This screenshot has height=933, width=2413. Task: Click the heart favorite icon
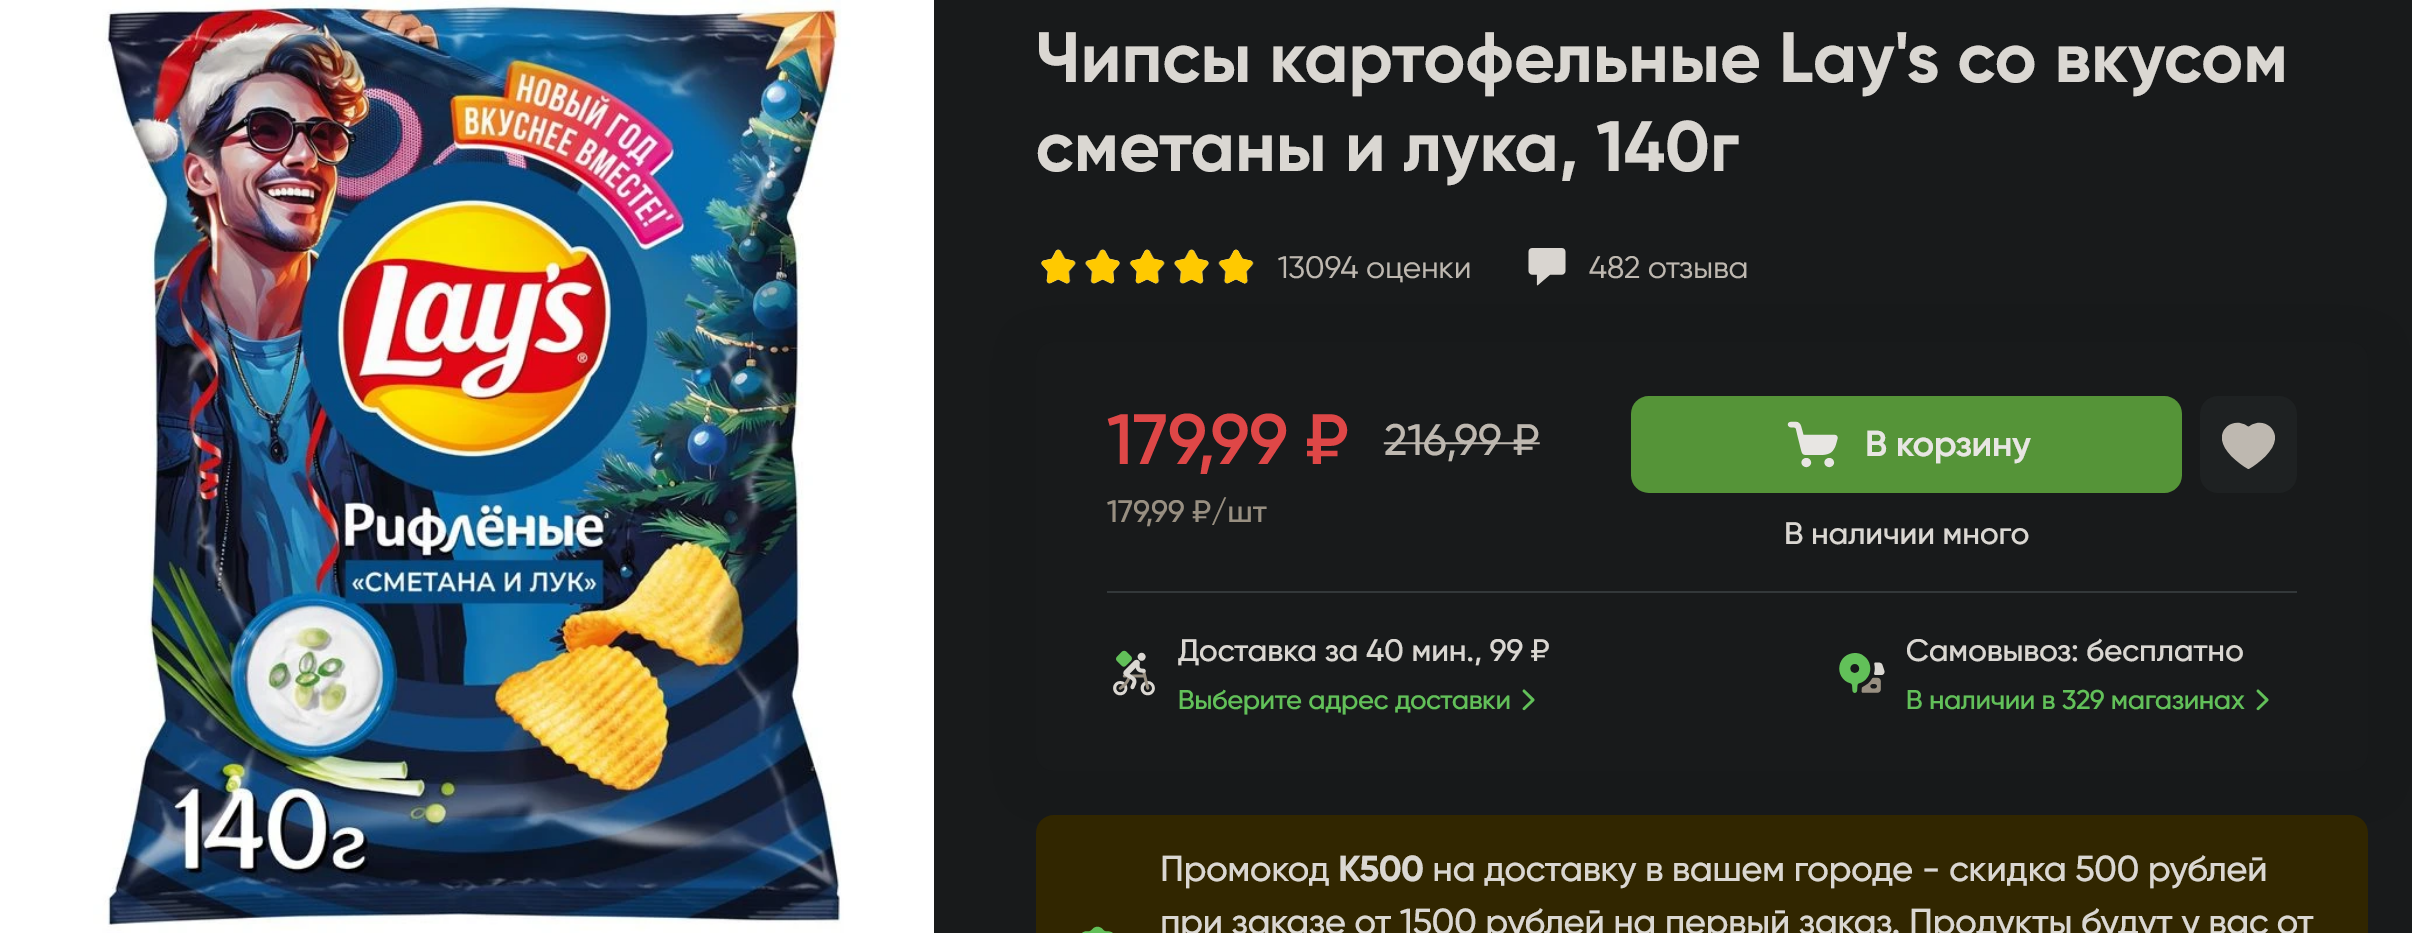[x=2248, y=445]
